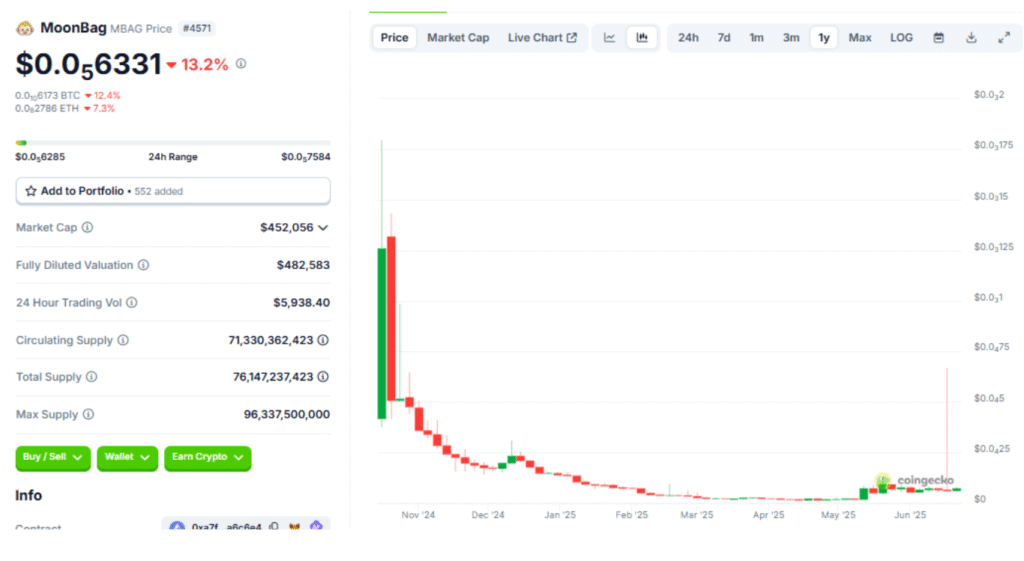Toggle LOG scale on the chart

click(x=901, y=38)
